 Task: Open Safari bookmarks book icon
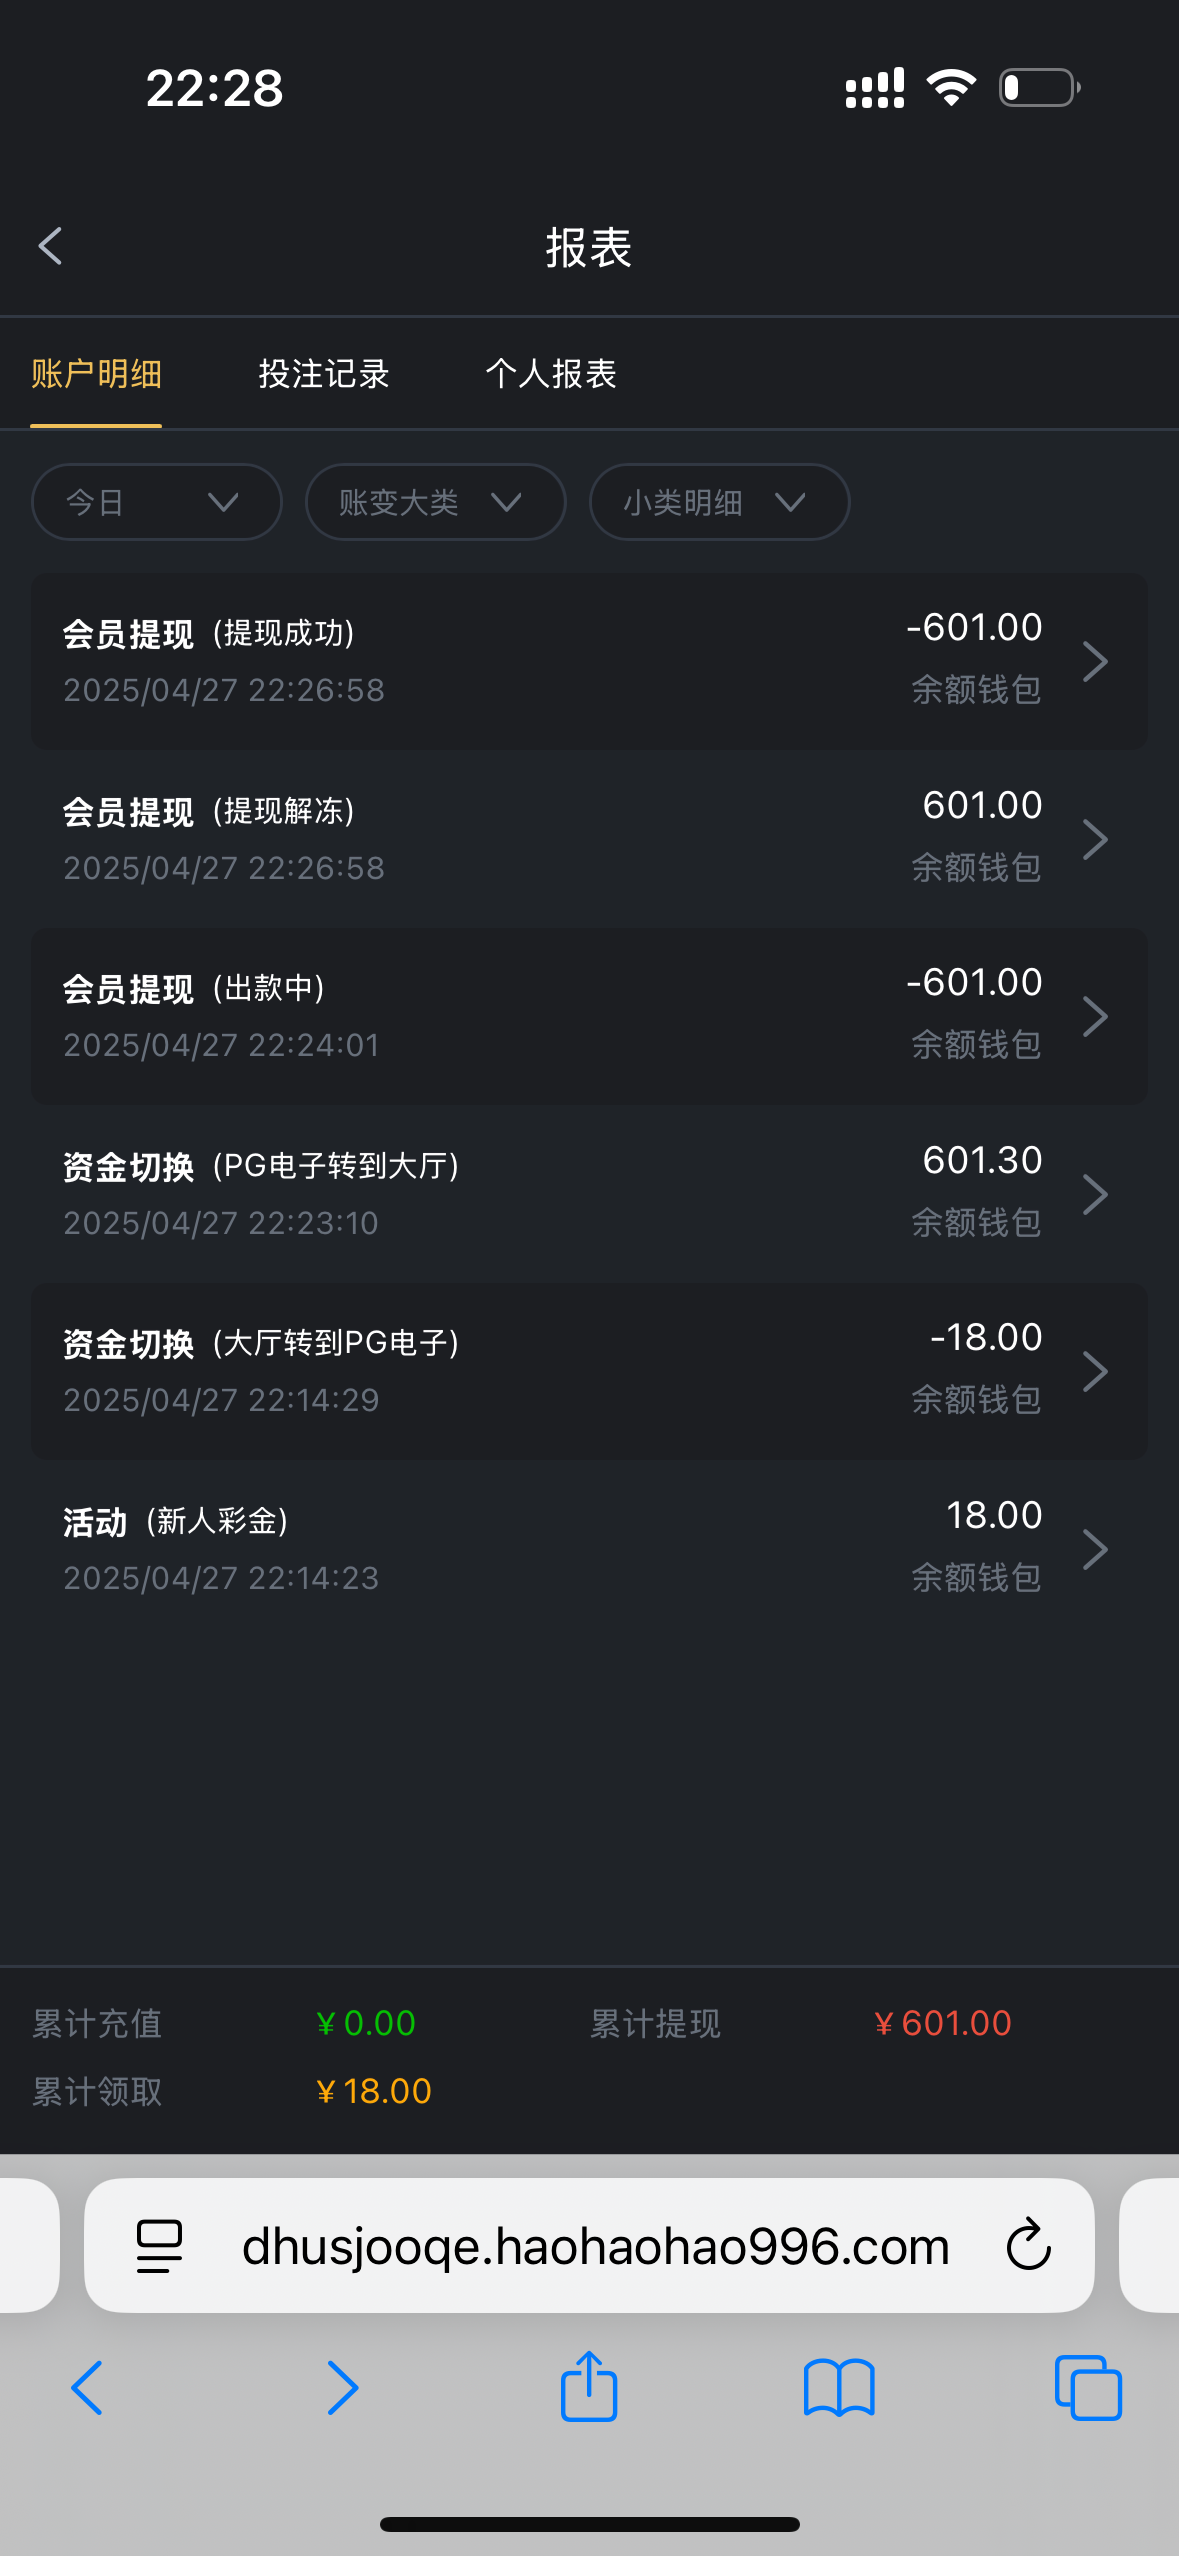coord(839,2388)
